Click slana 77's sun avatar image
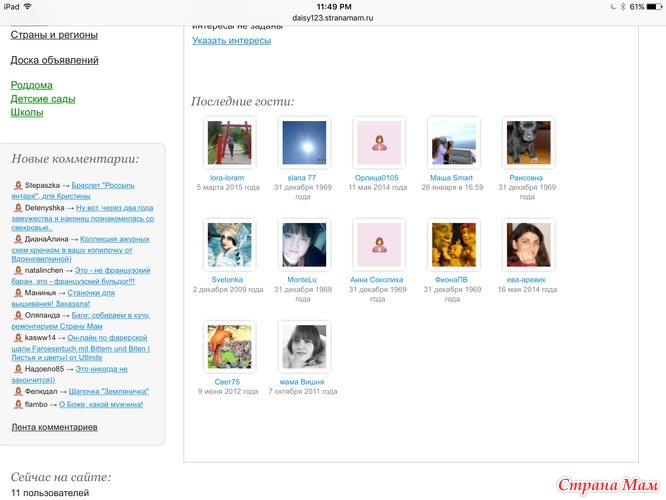 (303, 143)
